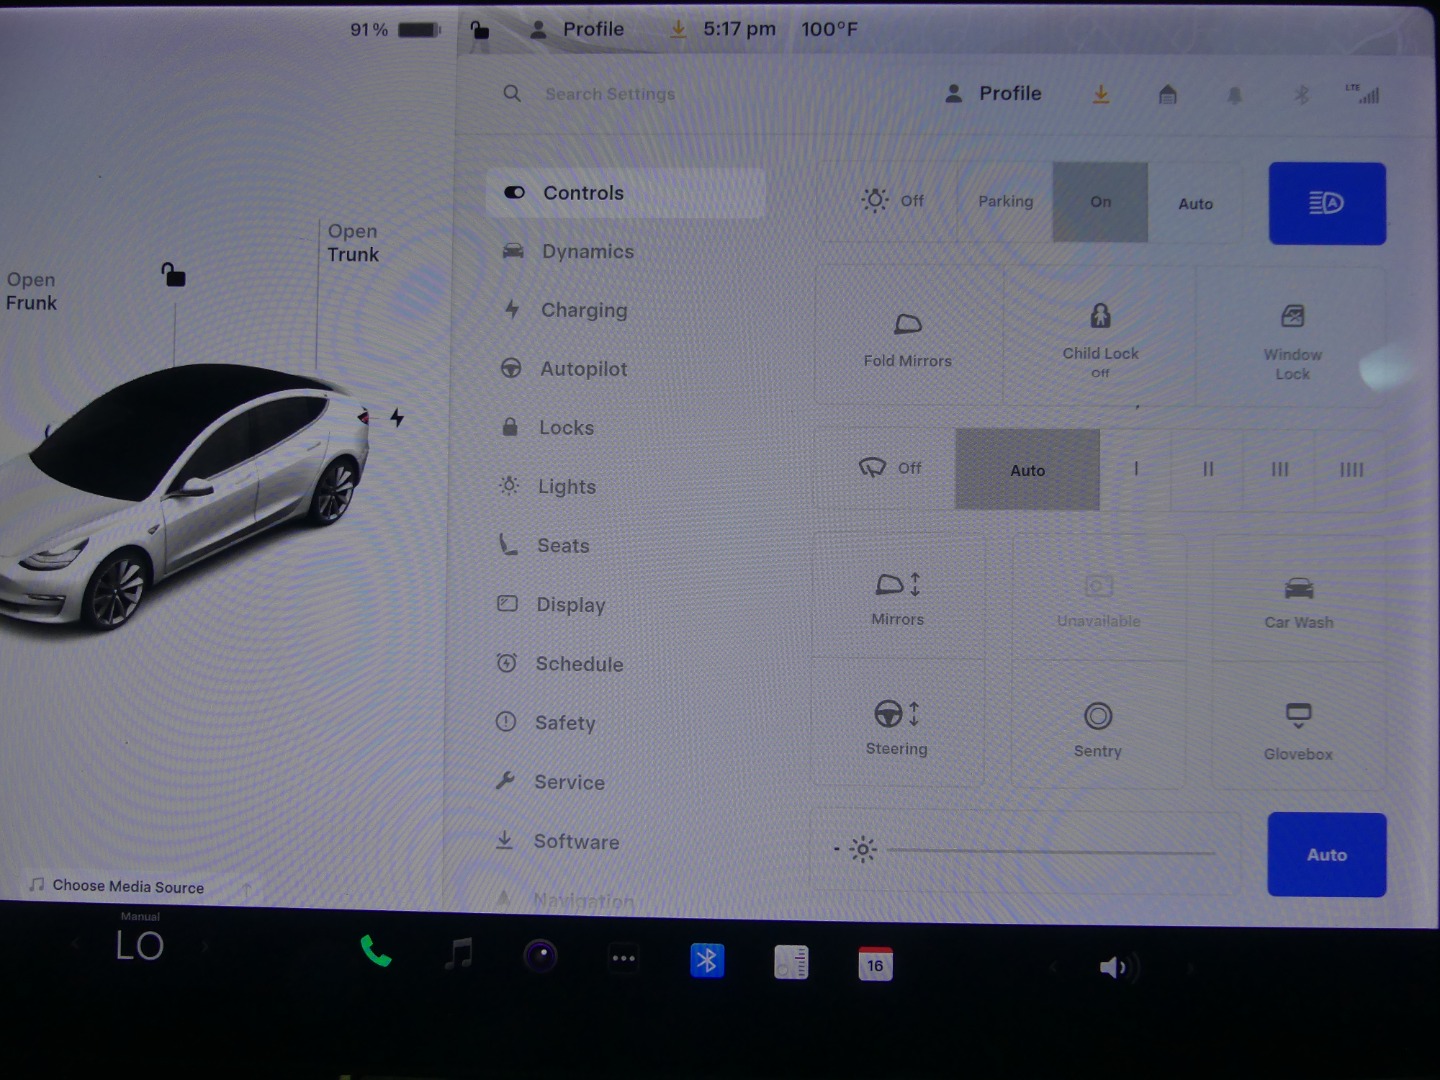Screen dimensions: 1440x1080
Task: Open the calendar app in the dock
Action: 875,964
